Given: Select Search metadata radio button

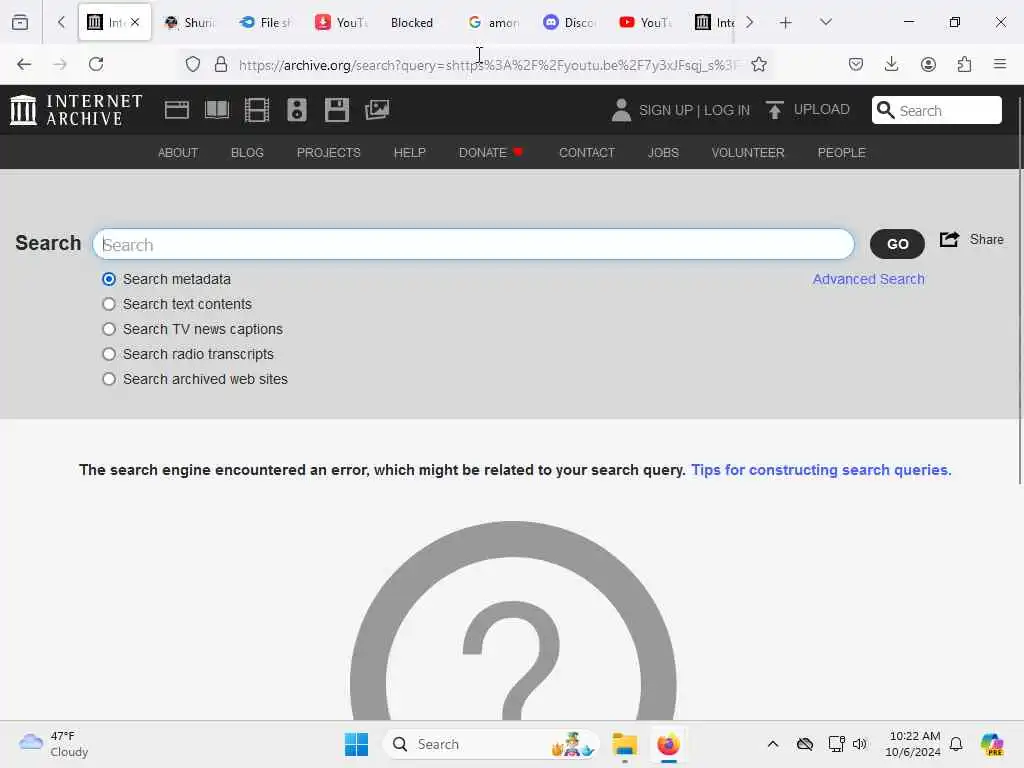Looking at the screenshot, I should (109, 280).
